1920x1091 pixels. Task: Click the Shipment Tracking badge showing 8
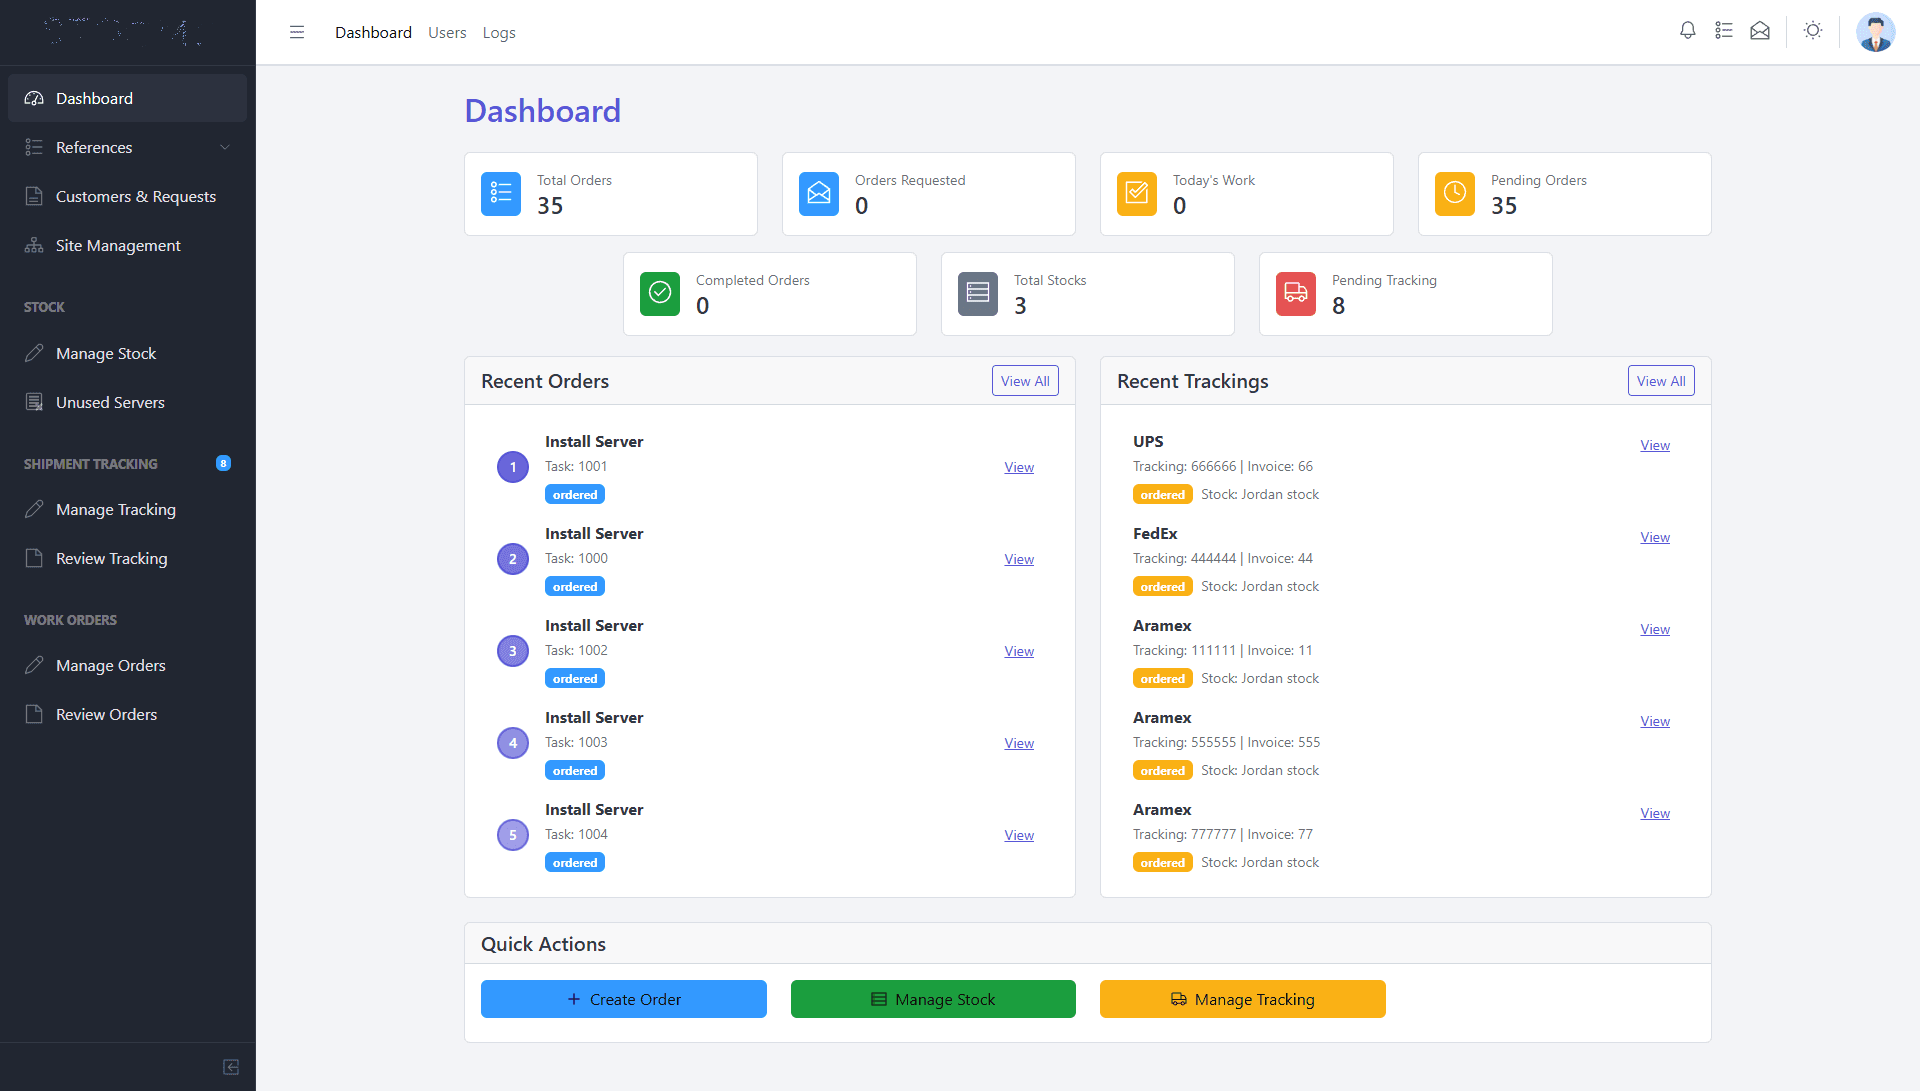point(223,463)
